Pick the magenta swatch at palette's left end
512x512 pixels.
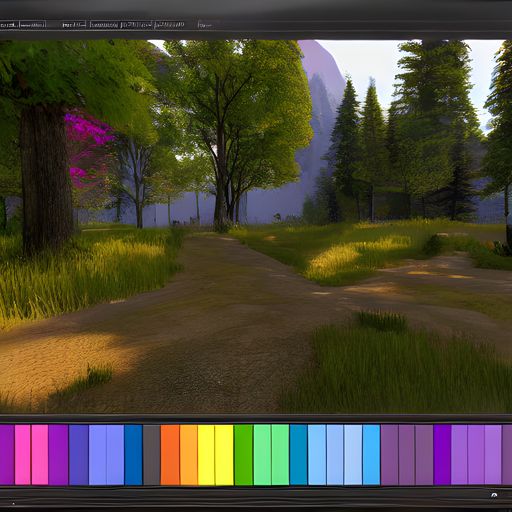point(7,455)
